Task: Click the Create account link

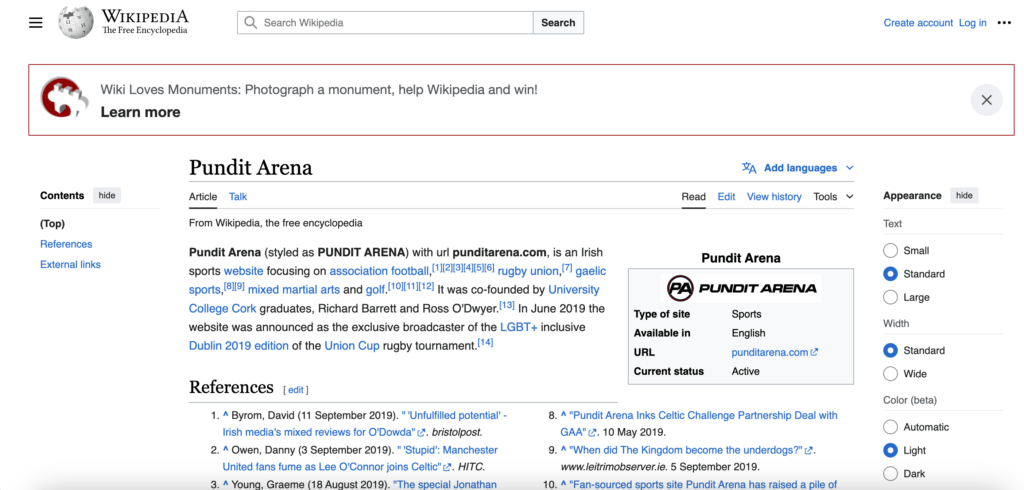Action: point(918,23)
